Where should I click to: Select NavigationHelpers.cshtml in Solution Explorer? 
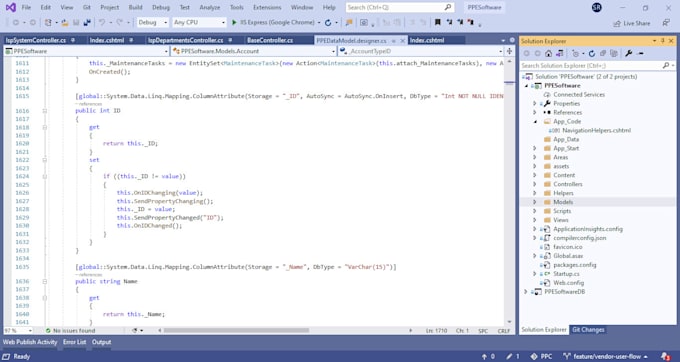(x=596, y=130)
